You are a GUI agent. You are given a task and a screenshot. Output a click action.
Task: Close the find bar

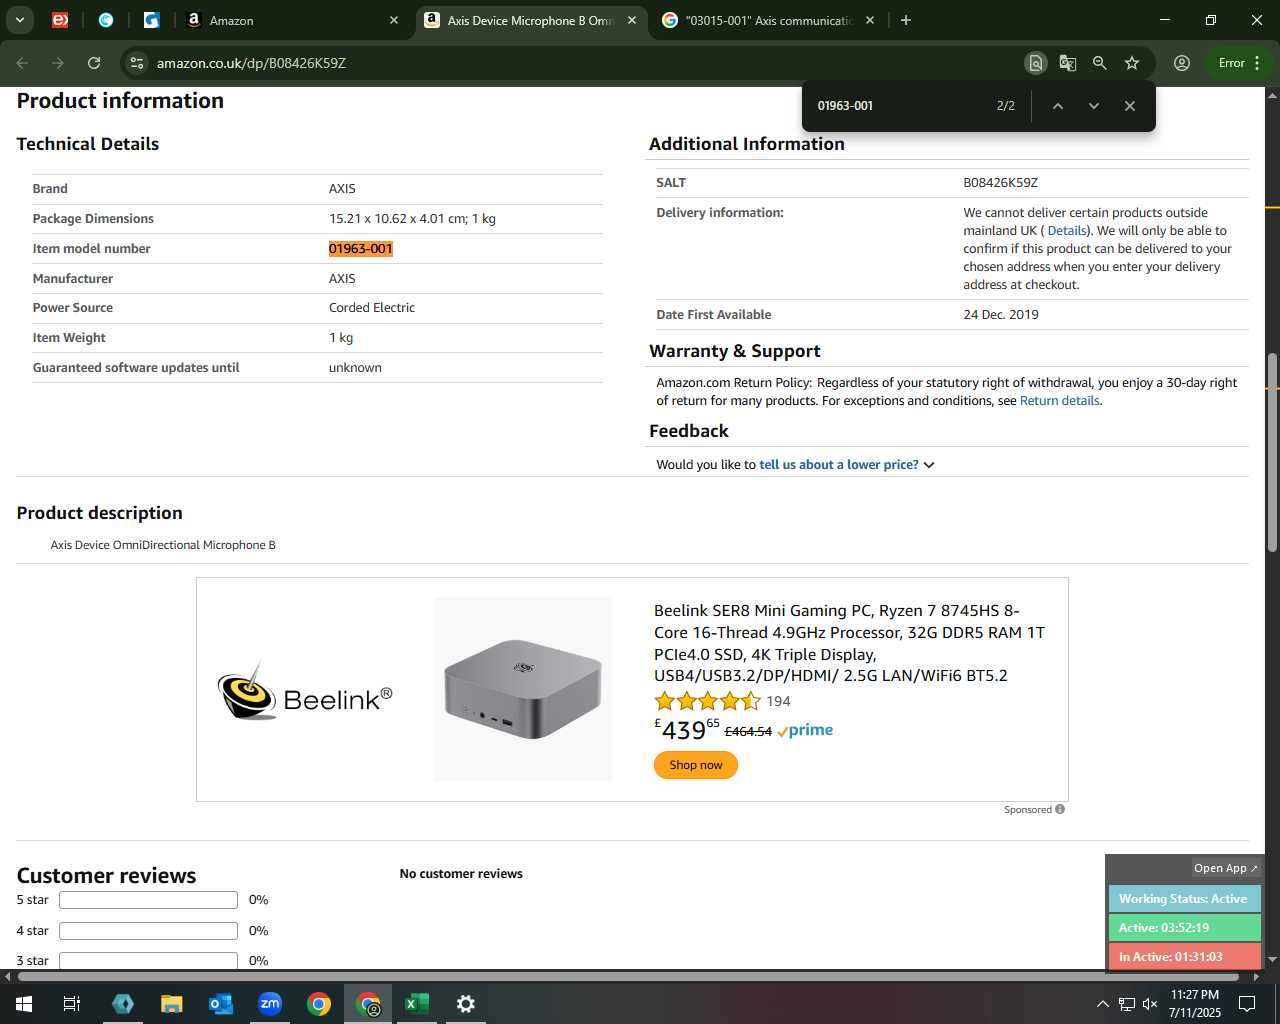point(1130,106)
